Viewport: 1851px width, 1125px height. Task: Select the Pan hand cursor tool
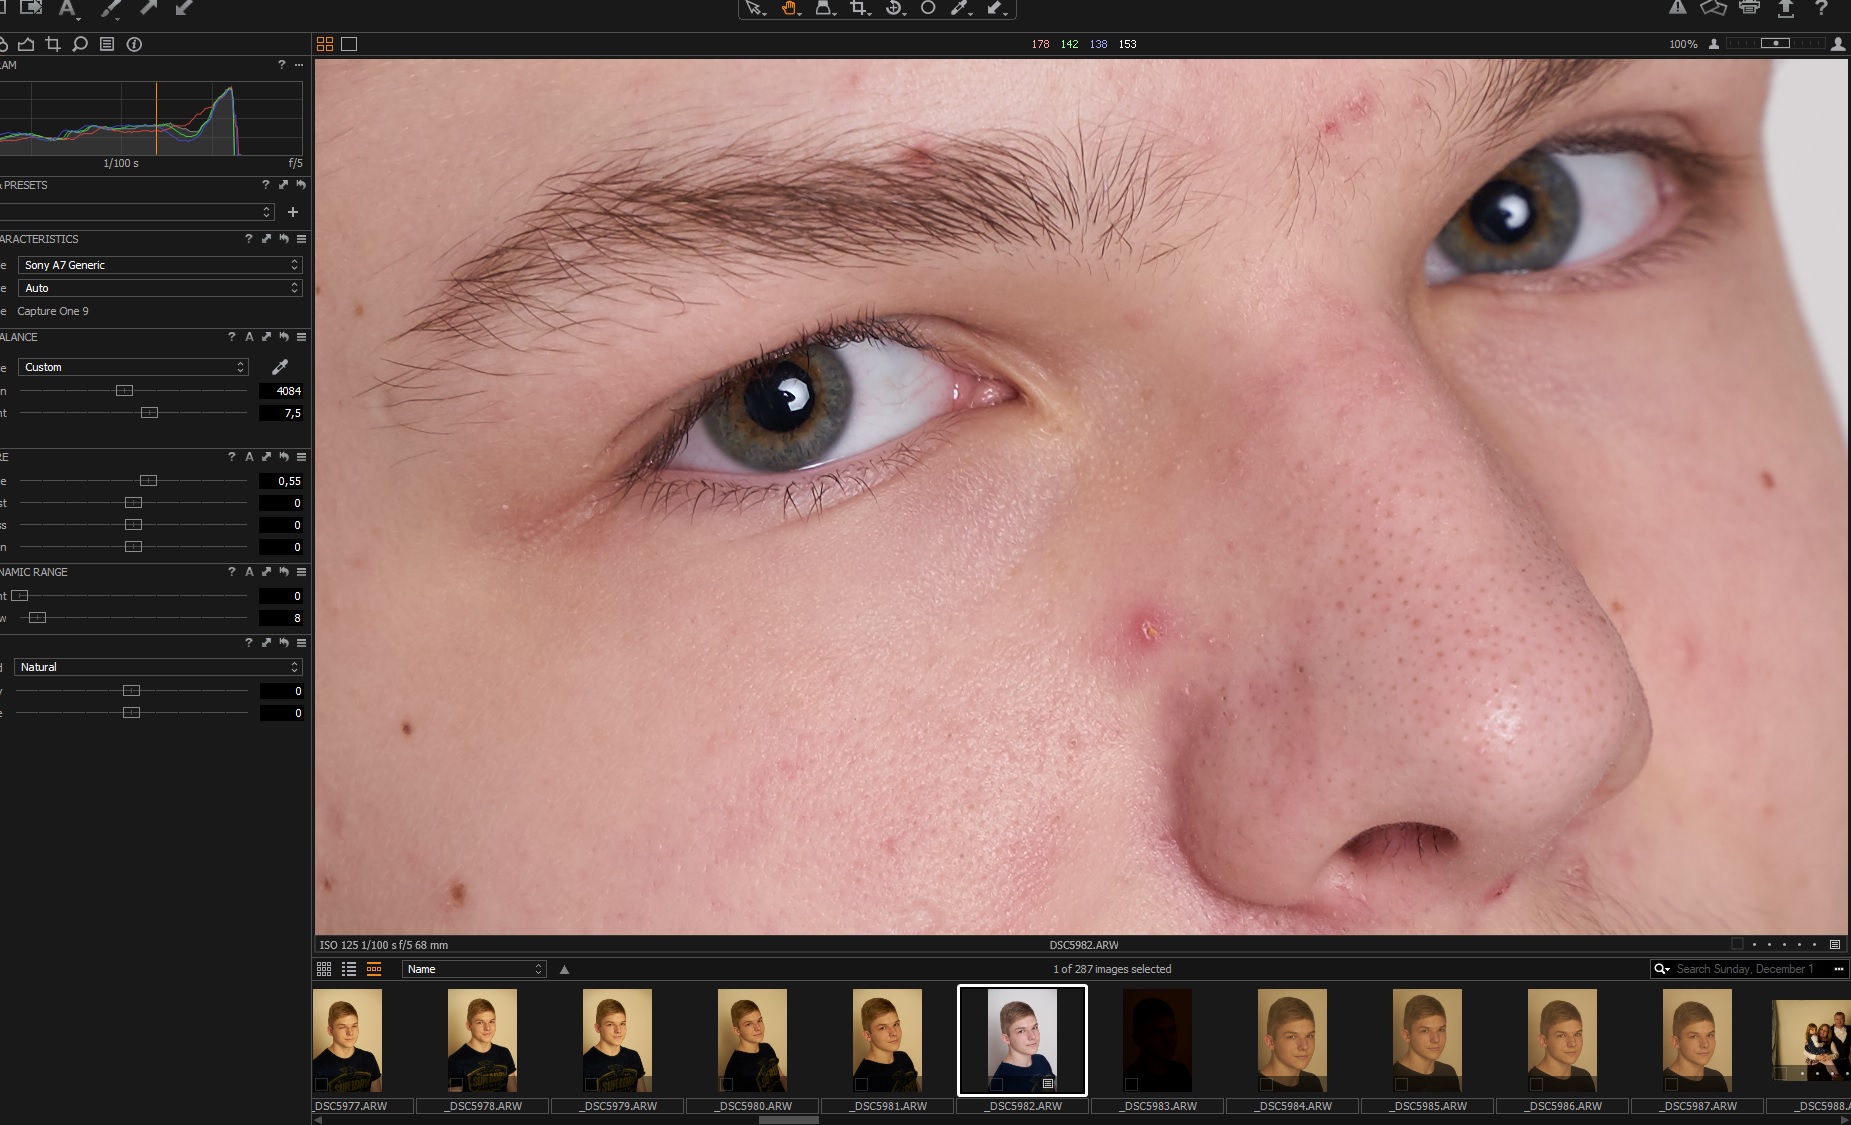tap(790, 8)
